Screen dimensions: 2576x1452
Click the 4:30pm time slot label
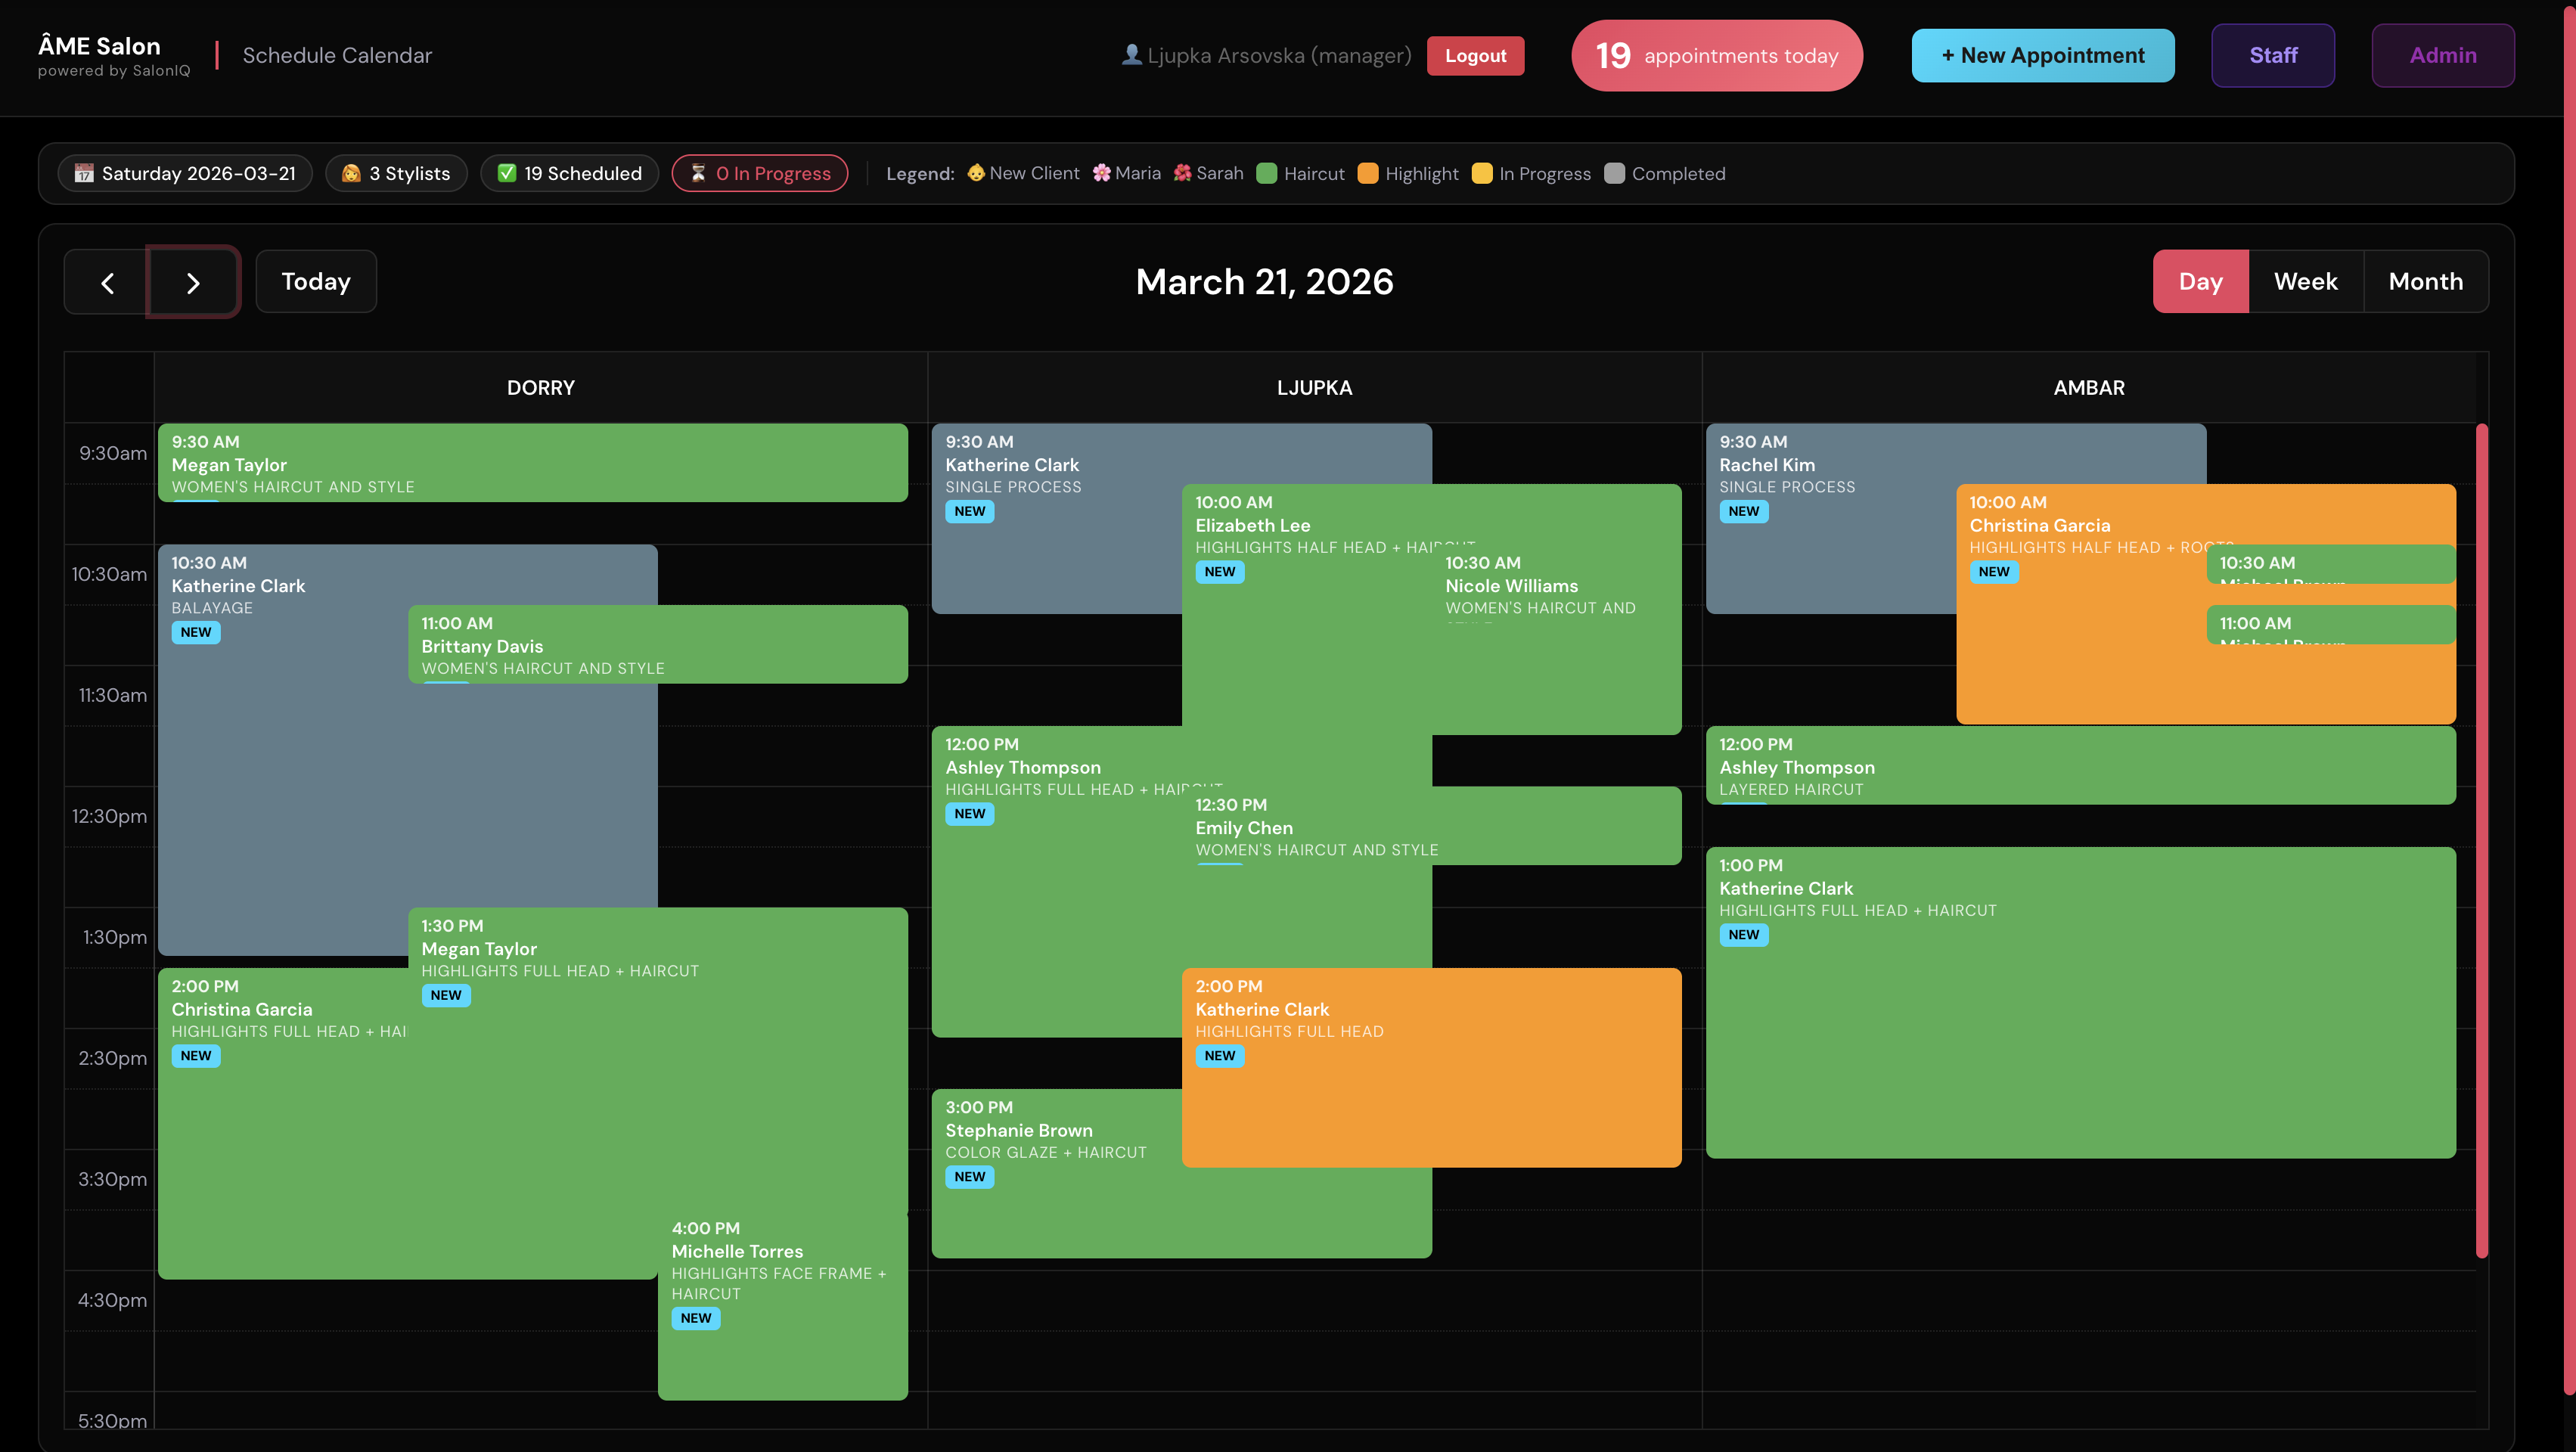click(x=112, y=1300)
